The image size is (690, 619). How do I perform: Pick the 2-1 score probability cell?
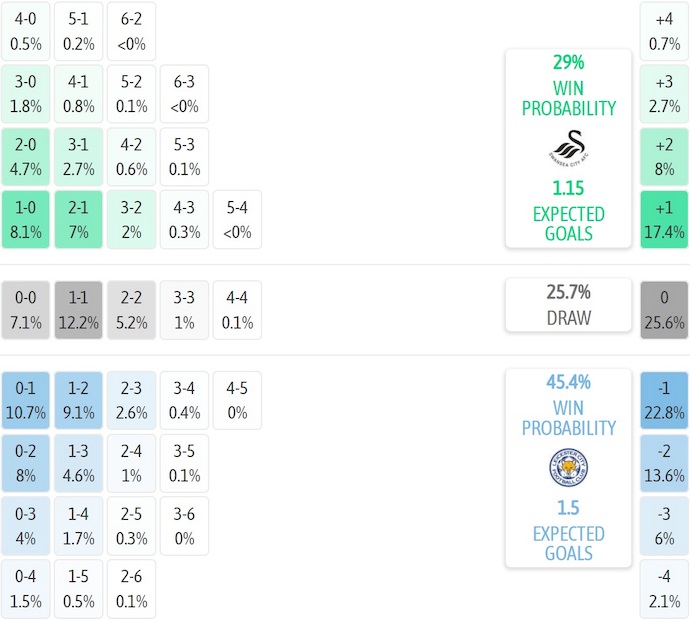79,221
